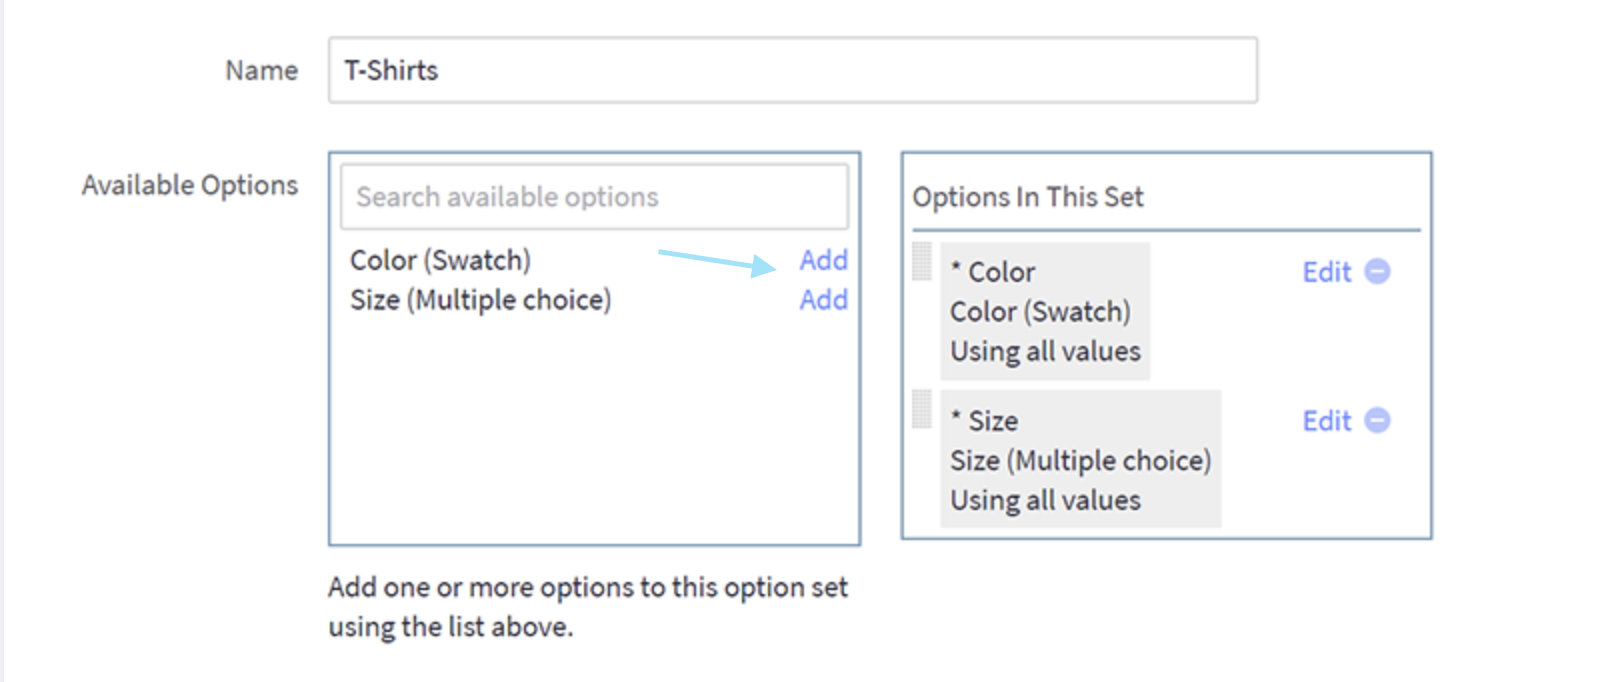Add the Color (Swatch) option
This screenshot has width=1597, height=682.
(x=823, y=260)
